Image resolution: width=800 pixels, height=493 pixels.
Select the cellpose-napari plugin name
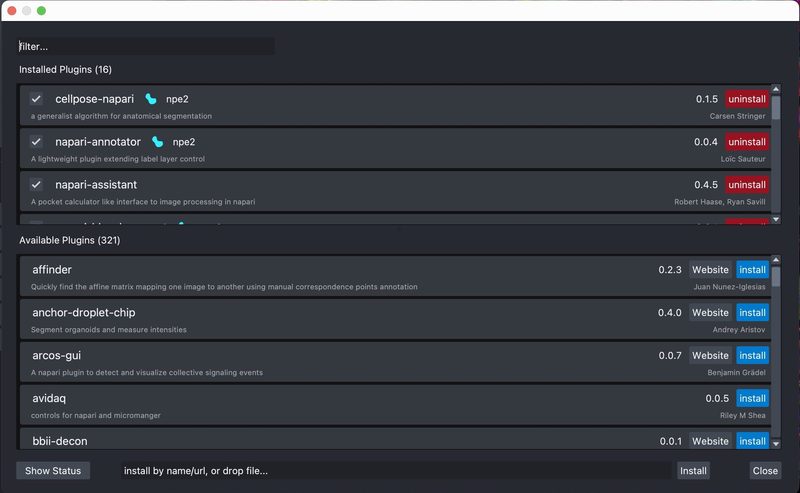pos(94,99)
